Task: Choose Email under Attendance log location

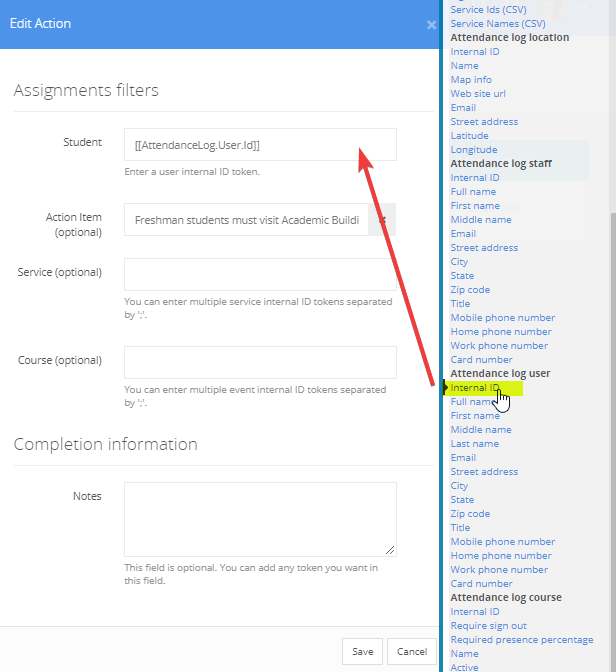Action: click(463, 108)
